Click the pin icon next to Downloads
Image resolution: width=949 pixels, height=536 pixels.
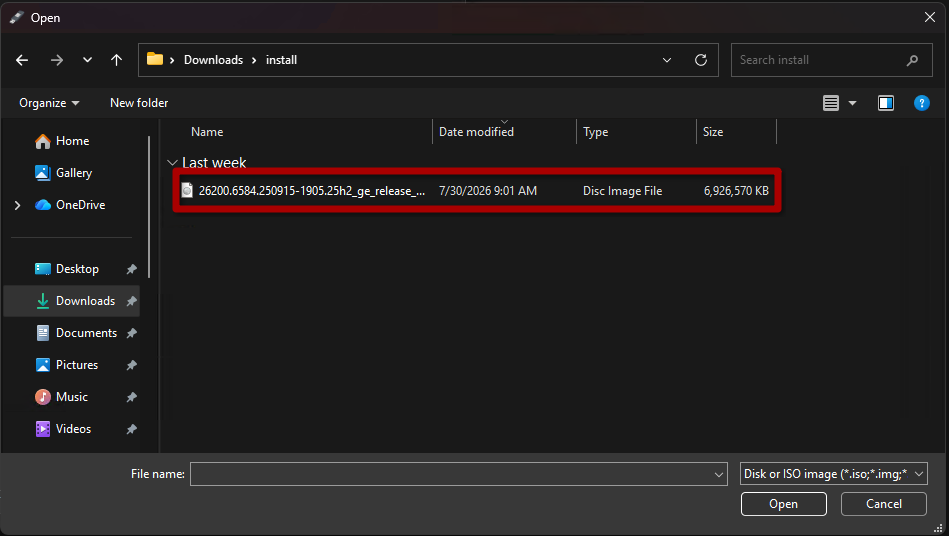(131, 301)
